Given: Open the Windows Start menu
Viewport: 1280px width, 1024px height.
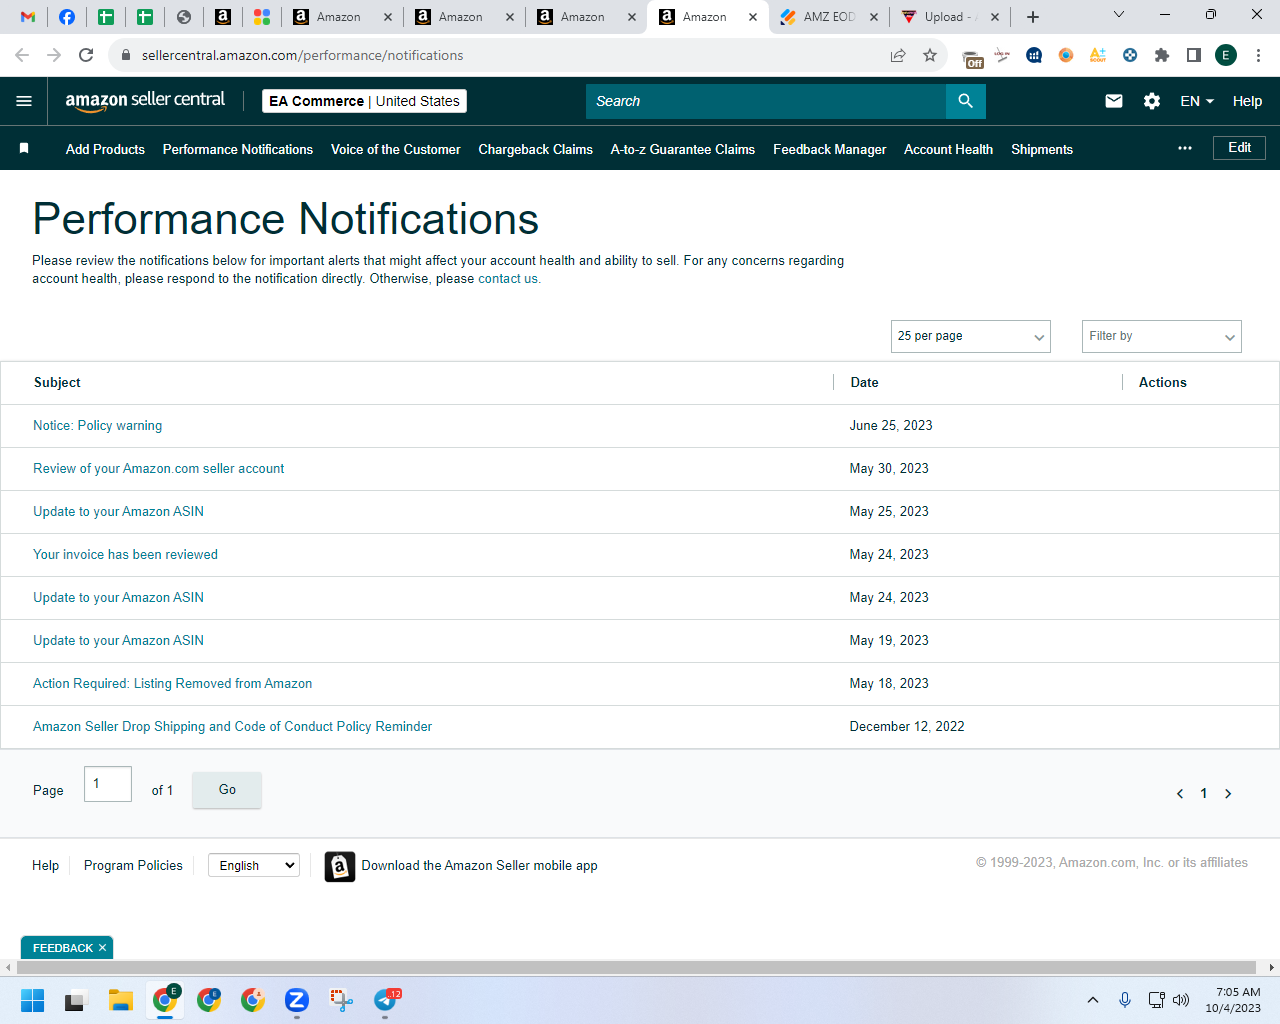Looking at the screenshot, I should [32, 1000].
